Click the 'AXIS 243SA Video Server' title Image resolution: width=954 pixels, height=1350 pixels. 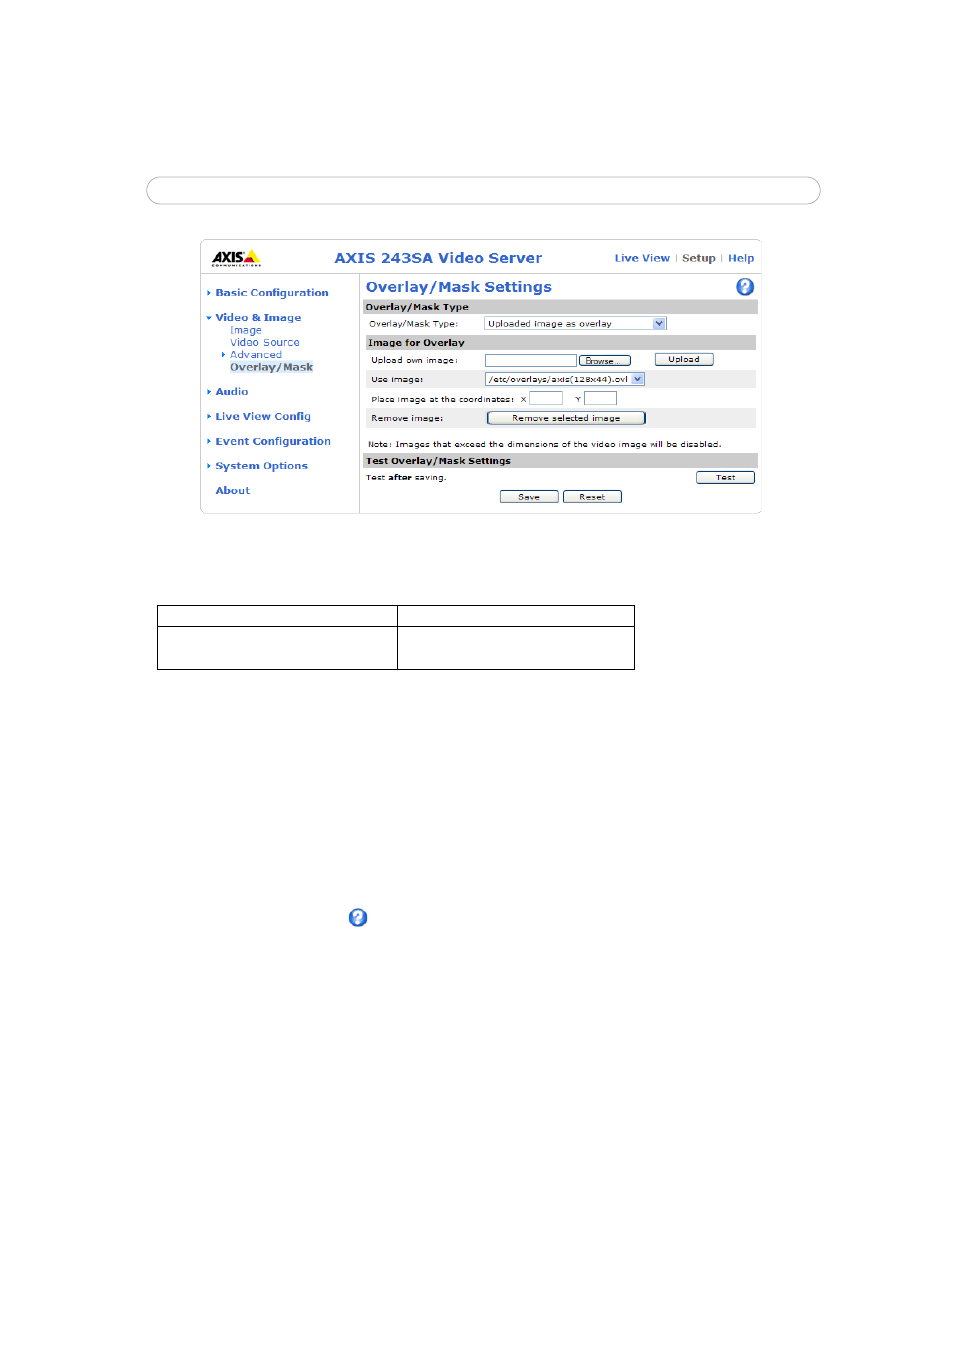[x=438, y=258]
